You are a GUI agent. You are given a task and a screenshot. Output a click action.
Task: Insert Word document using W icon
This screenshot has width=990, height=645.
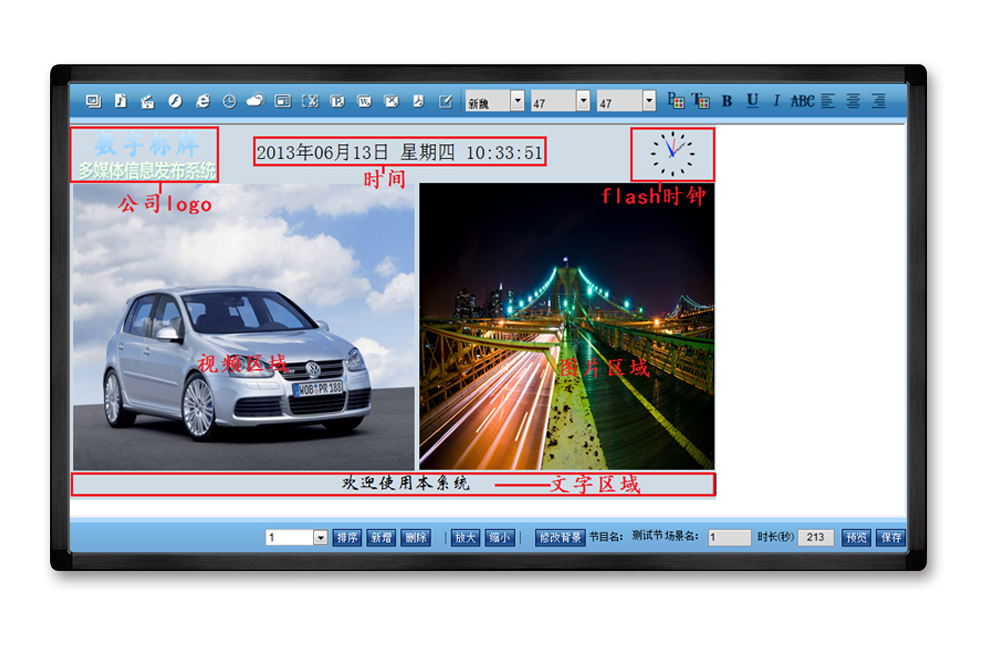(x=364, y=101)
